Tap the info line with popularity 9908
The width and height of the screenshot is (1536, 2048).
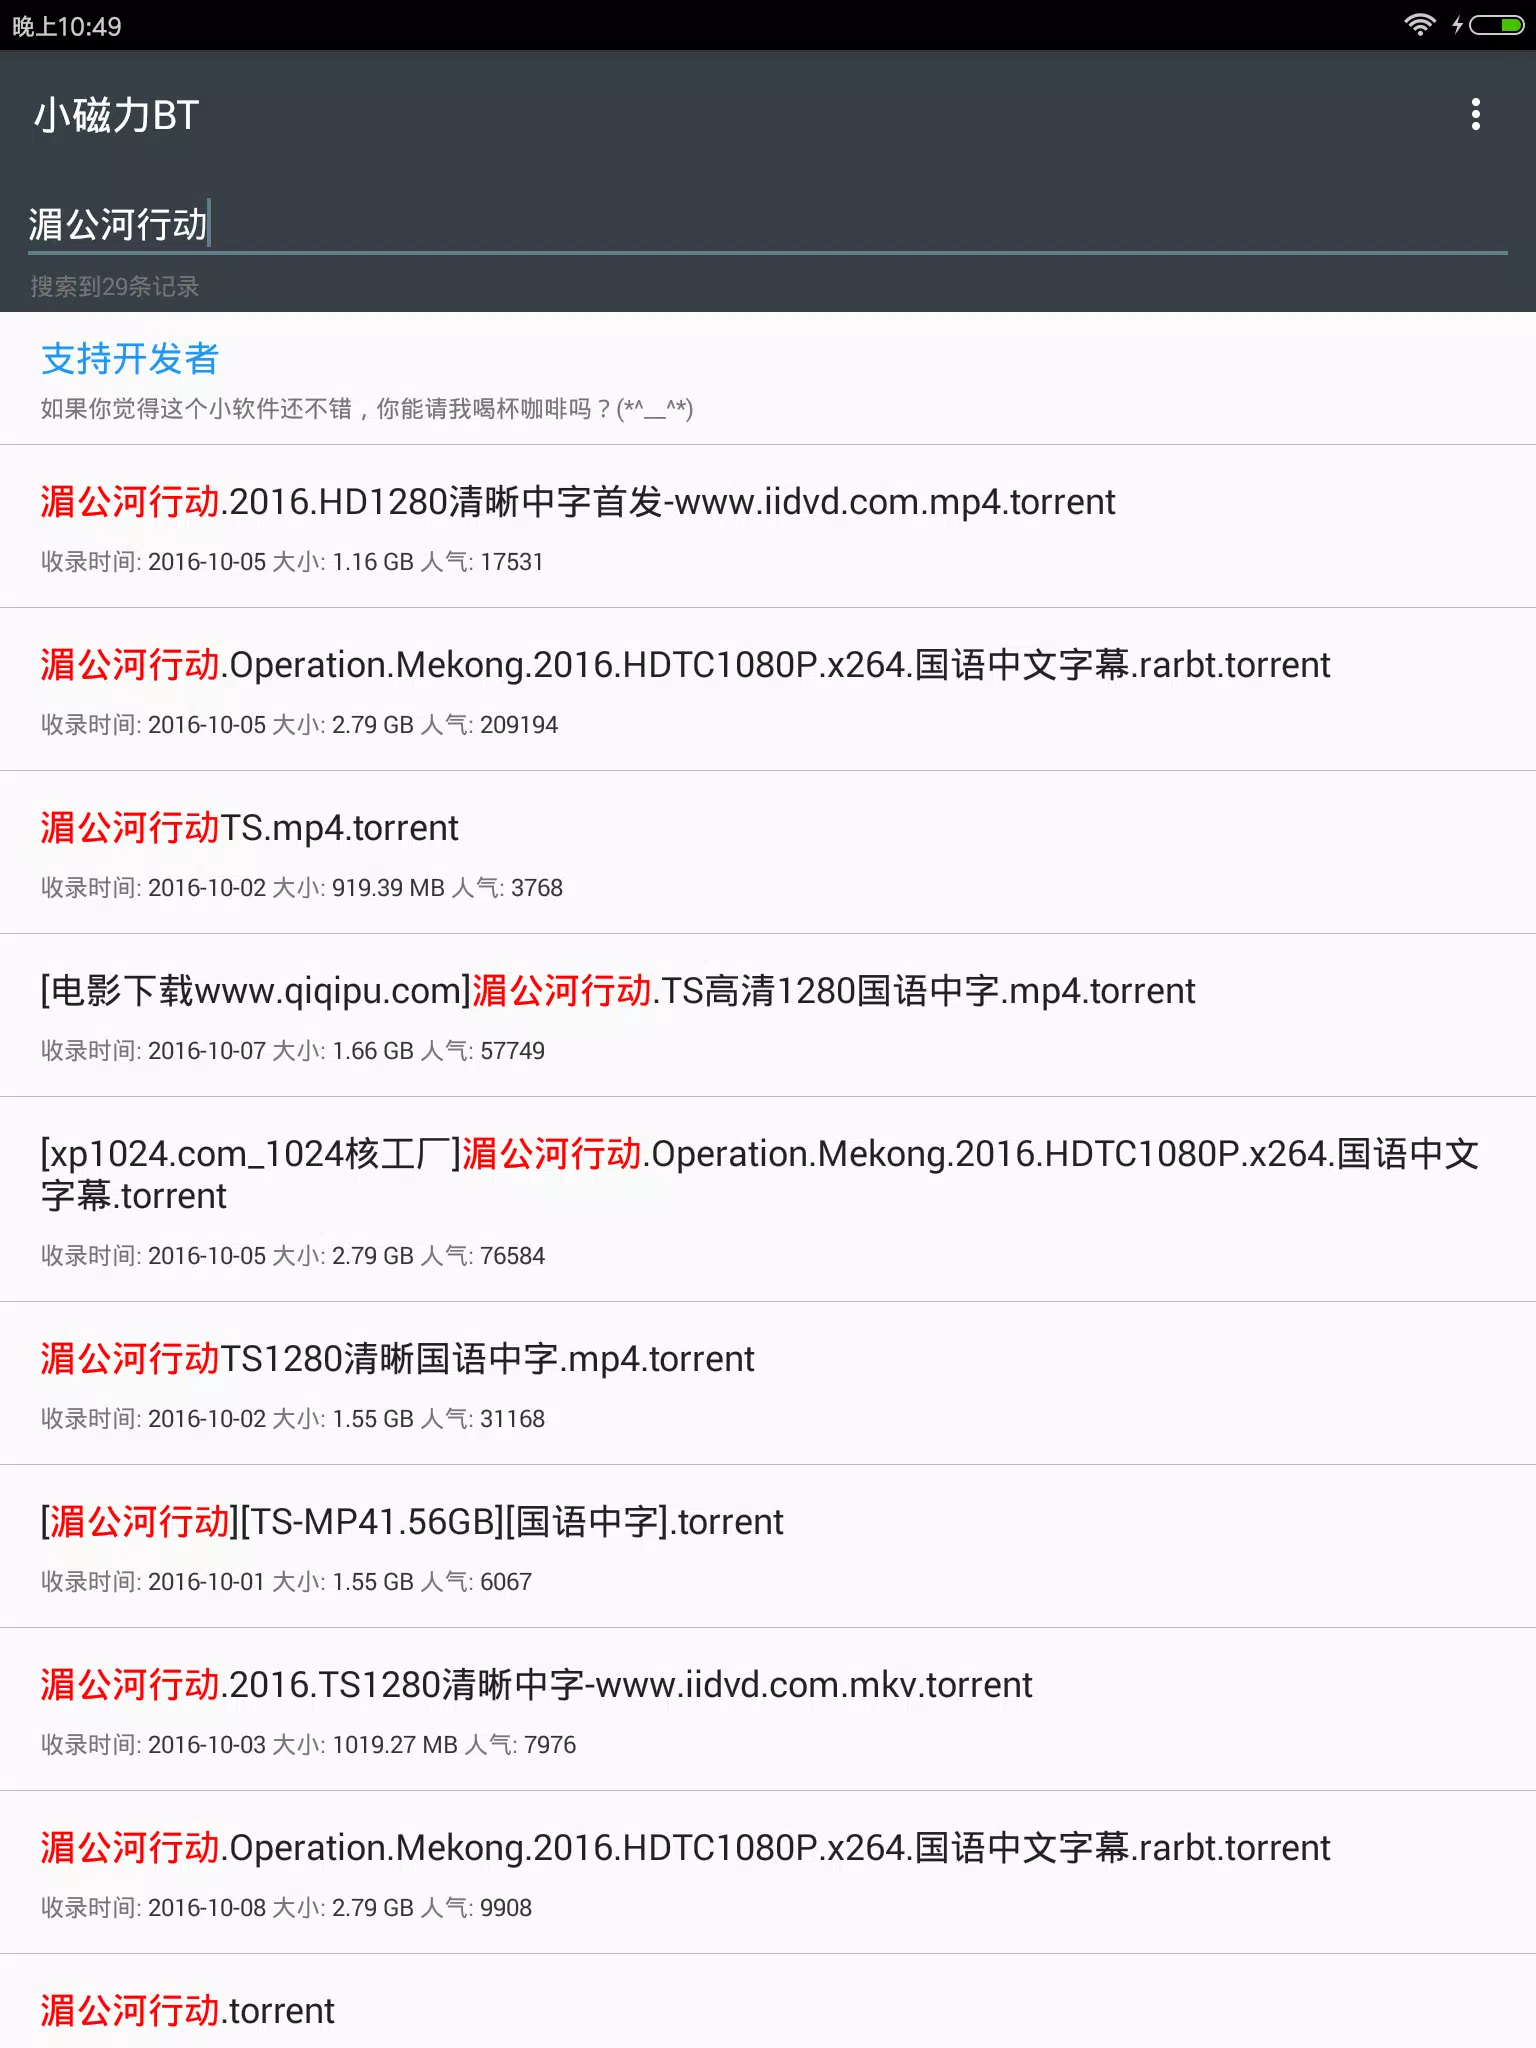[x=286, y=1908]
